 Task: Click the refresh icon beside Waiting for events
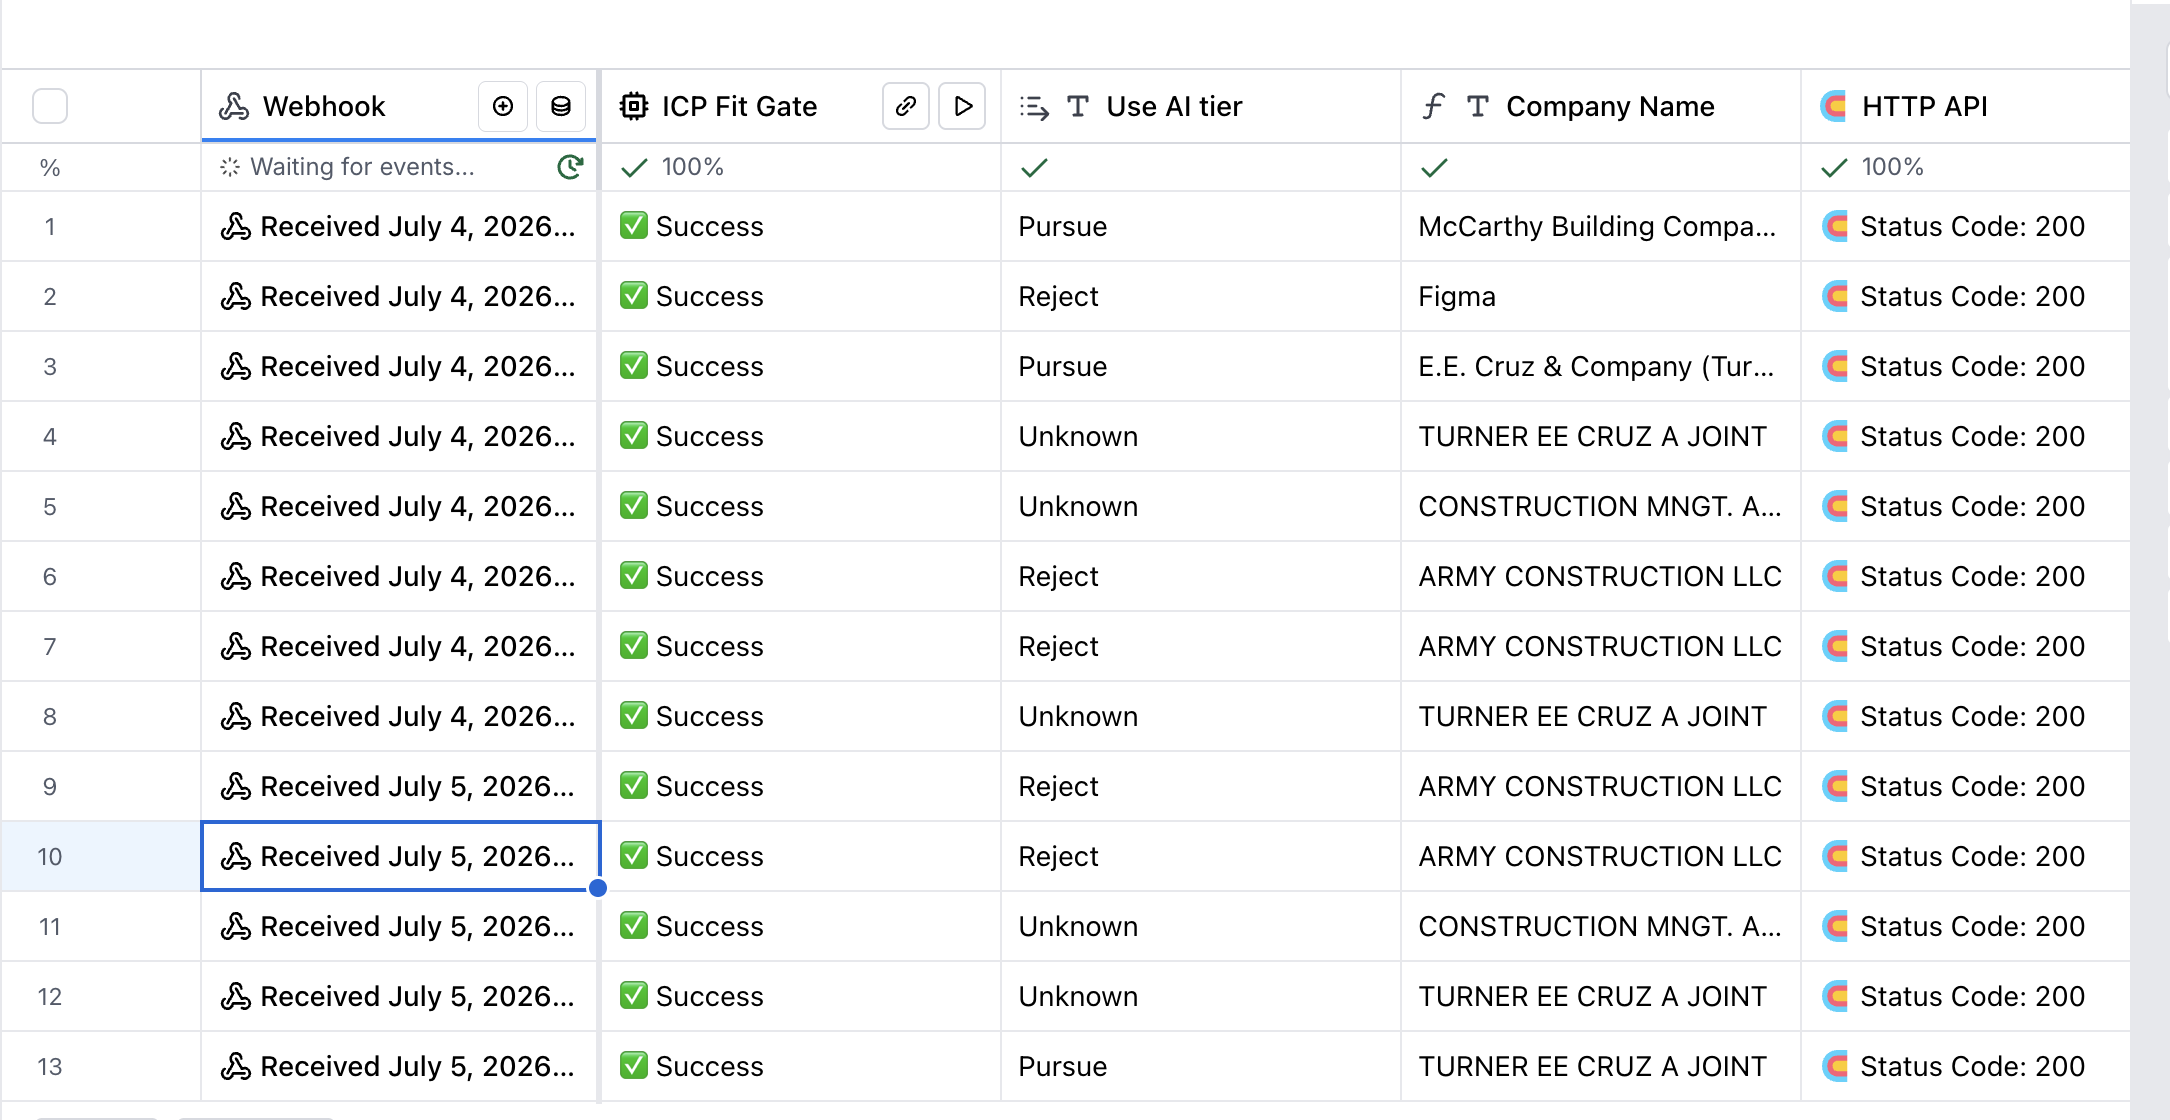pos(570,167)
